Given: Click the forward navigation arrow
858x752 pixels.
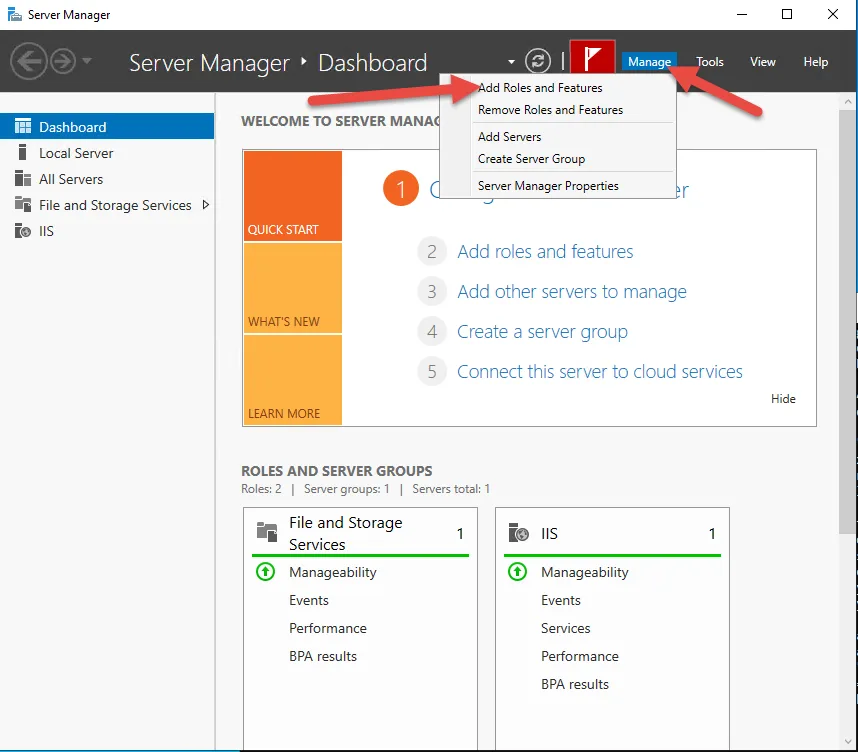Looking at the screenshot, I should click(x=62, y=62).
